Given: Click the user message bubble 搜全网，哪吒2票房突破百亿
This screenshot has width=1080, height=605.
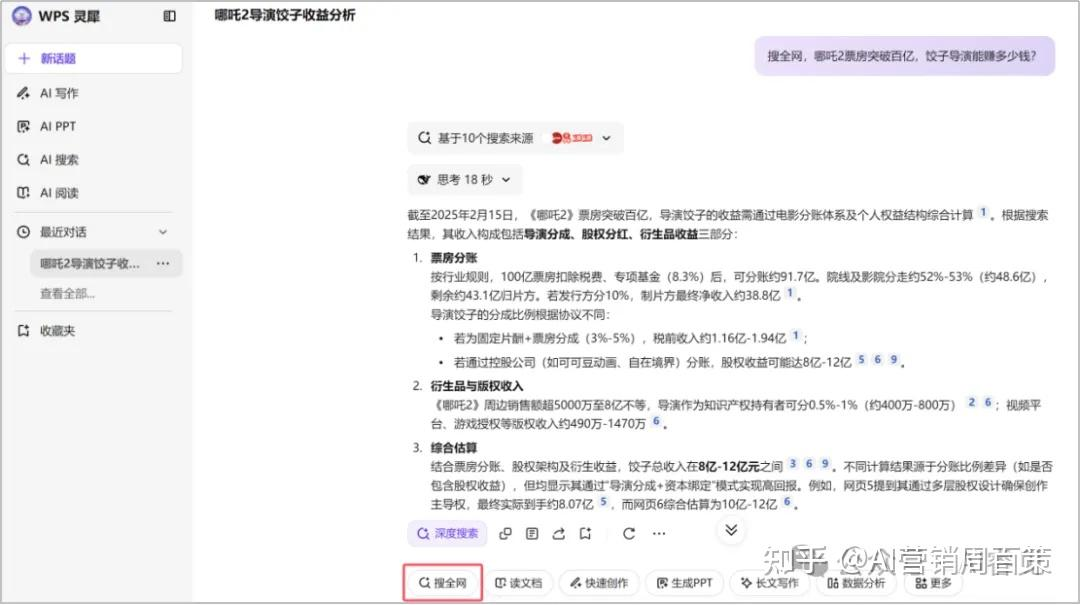Looking at the screenshot, I should pyautogui.click(x=904, y=56).
